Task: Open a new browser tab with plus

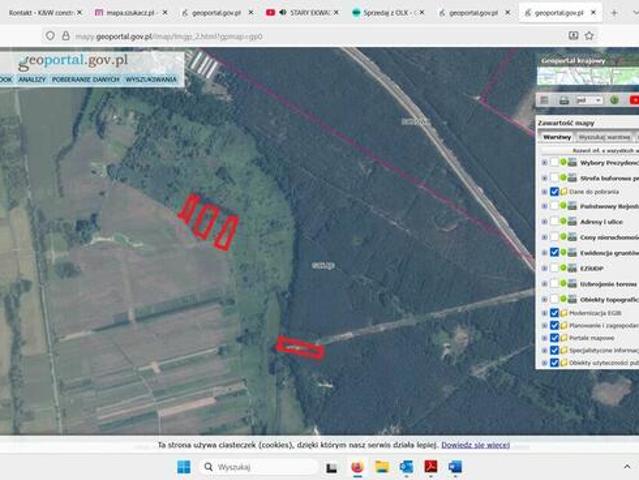Action: coord(614,13)
